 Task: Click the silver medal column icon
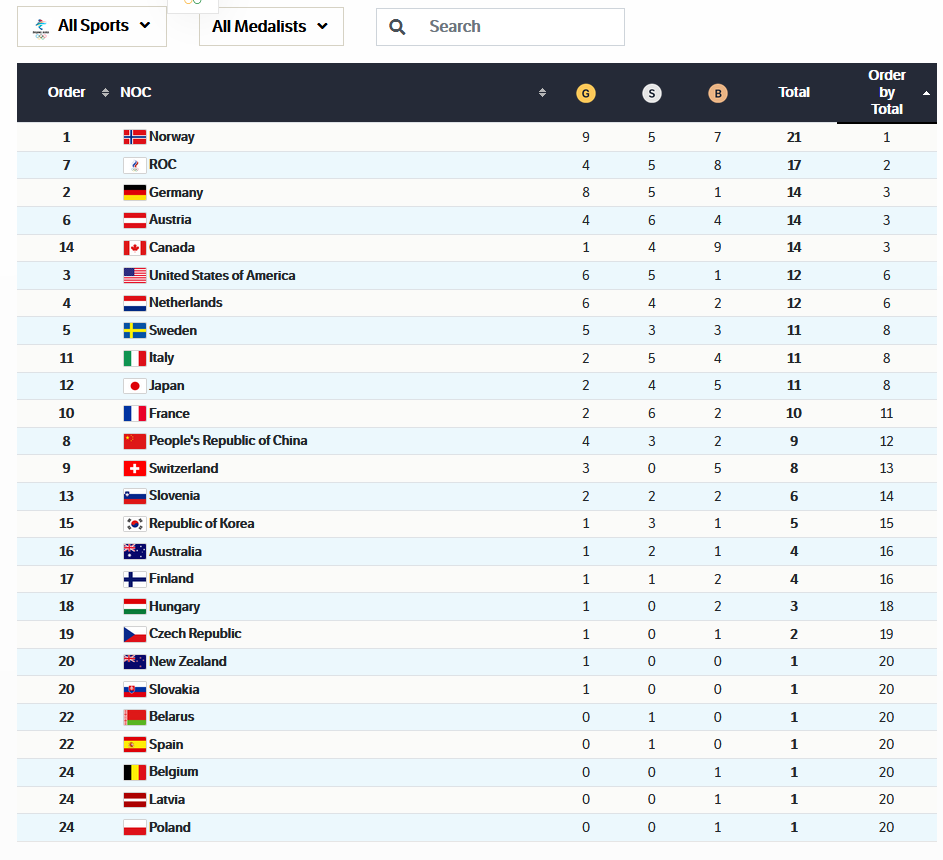pyautogui.click(x=651, y=93)
